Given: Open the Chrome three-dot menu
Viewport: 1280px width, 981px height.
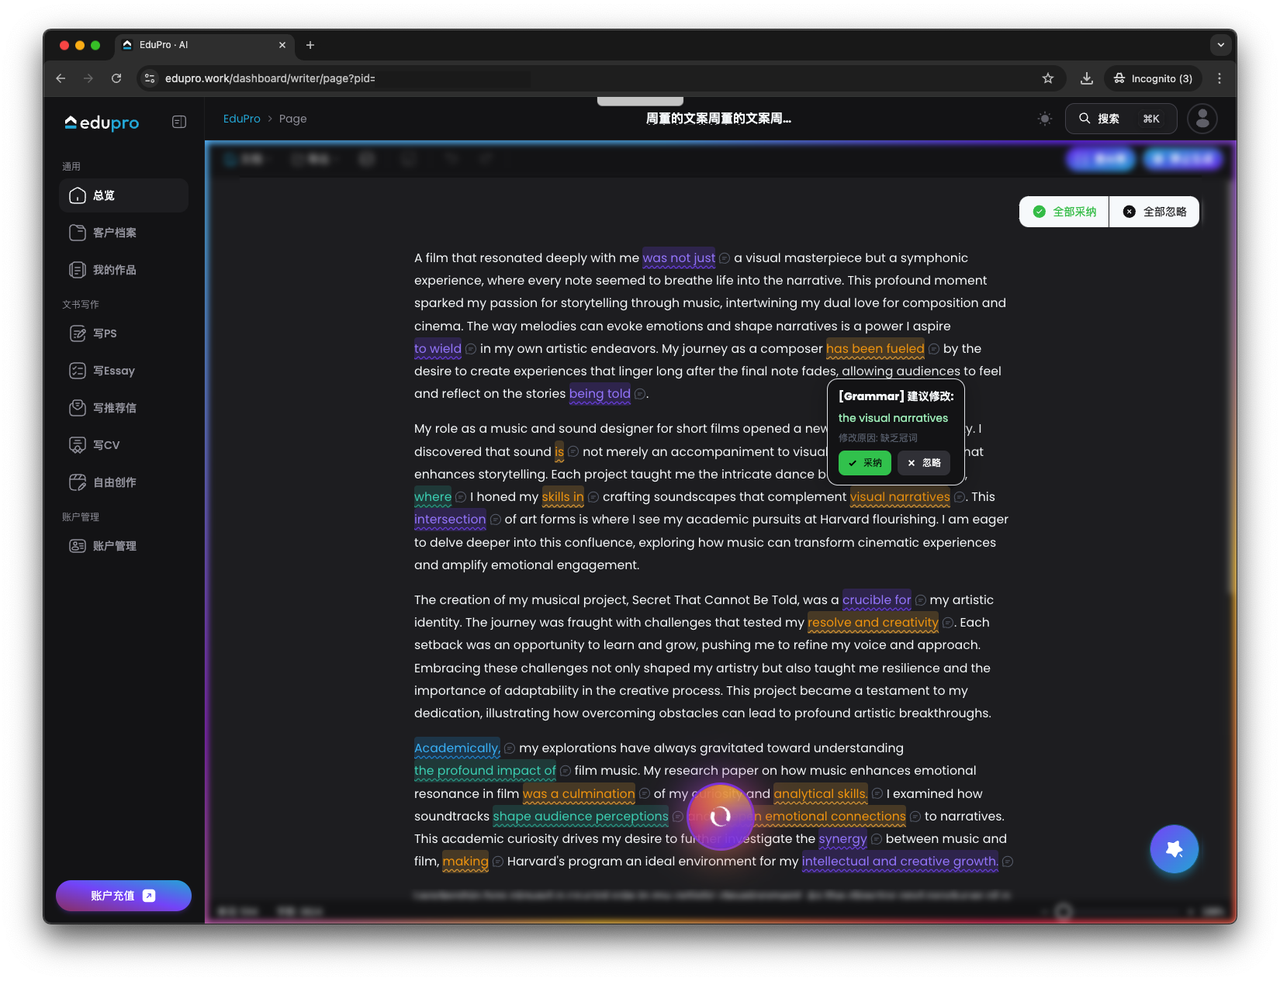Looking at the screenshot, I should point(1219,78).
